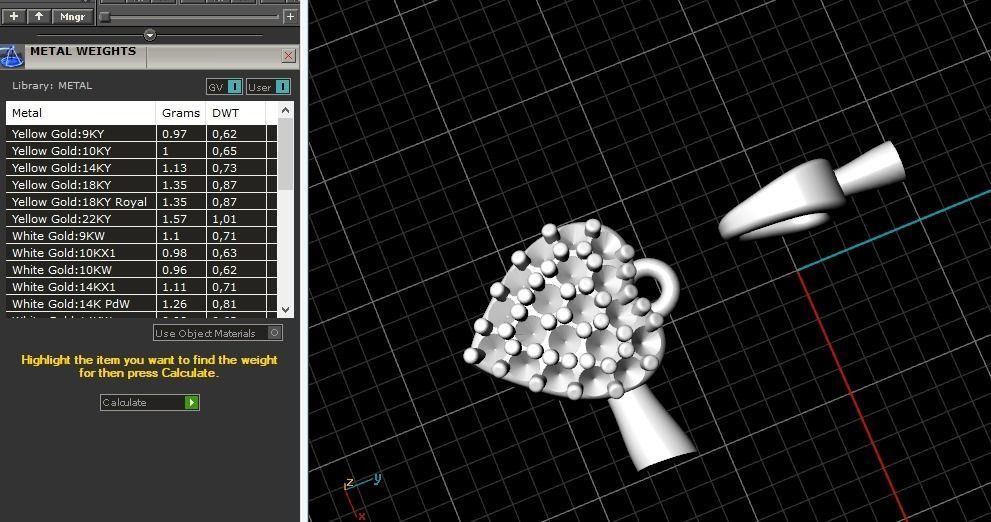Click the DWT column header
991x522 pixels.
point(236,113)
